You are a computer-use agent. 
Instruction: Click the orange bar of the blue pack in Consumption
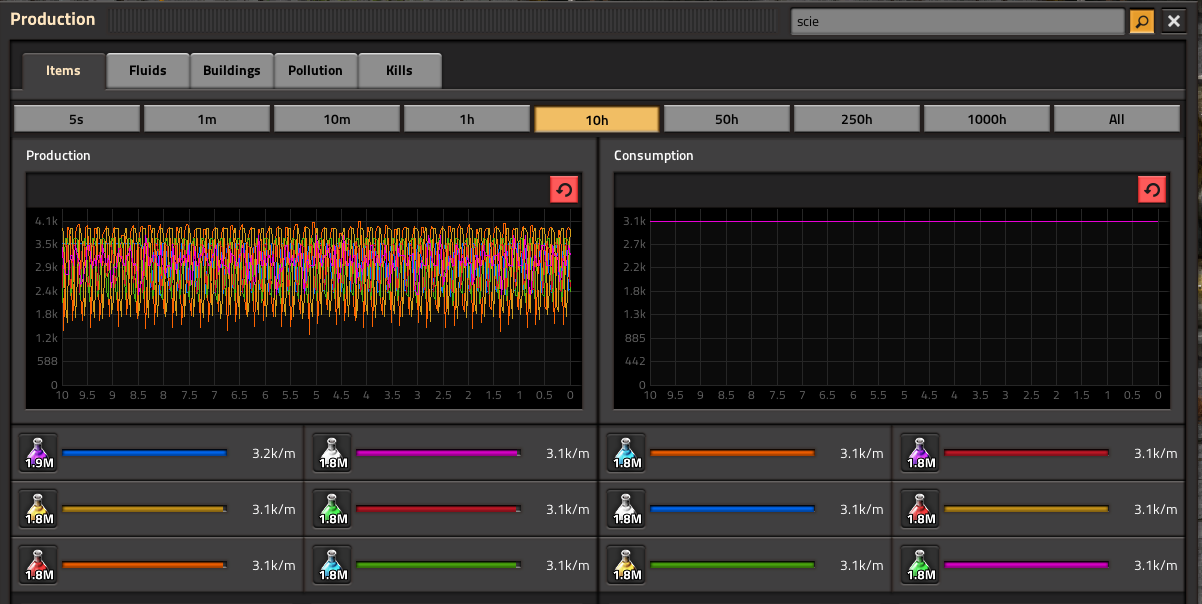733,453
